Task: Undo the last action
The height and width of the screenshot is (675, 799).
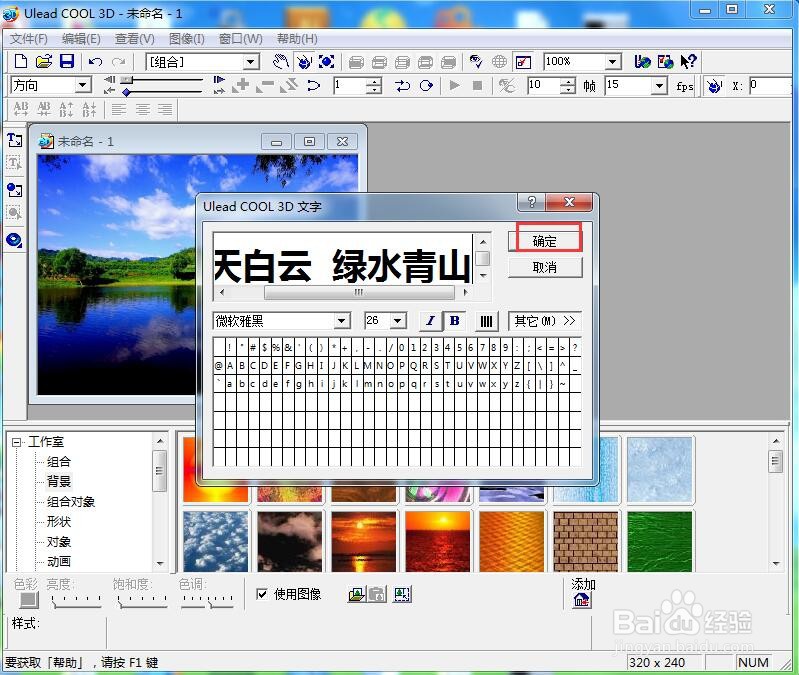Action: pyautogui.click(x=95, y=62)
